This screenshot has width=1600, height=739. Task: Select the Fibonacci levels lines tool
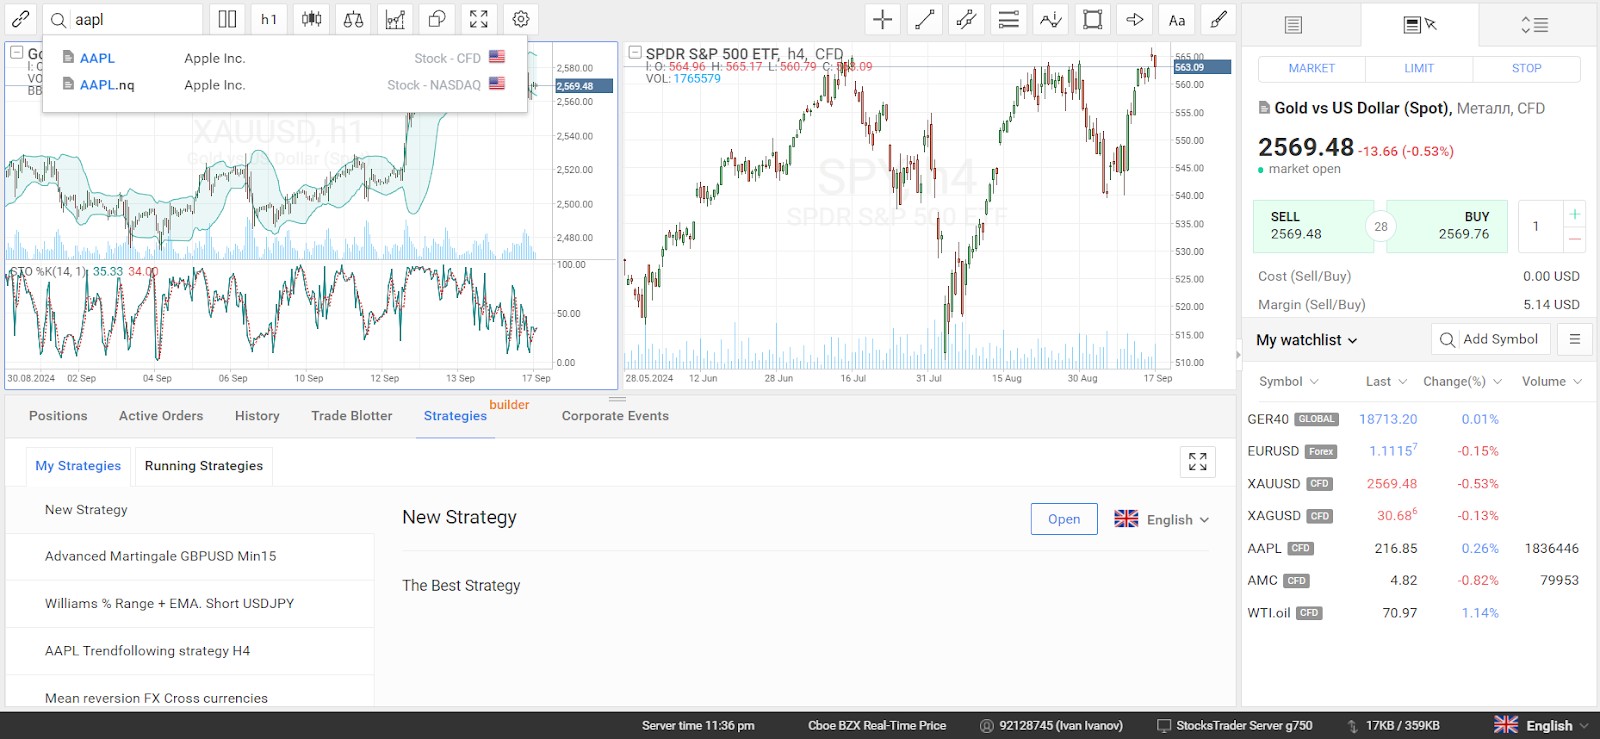pyautogui.click(x=1008, y=19)
